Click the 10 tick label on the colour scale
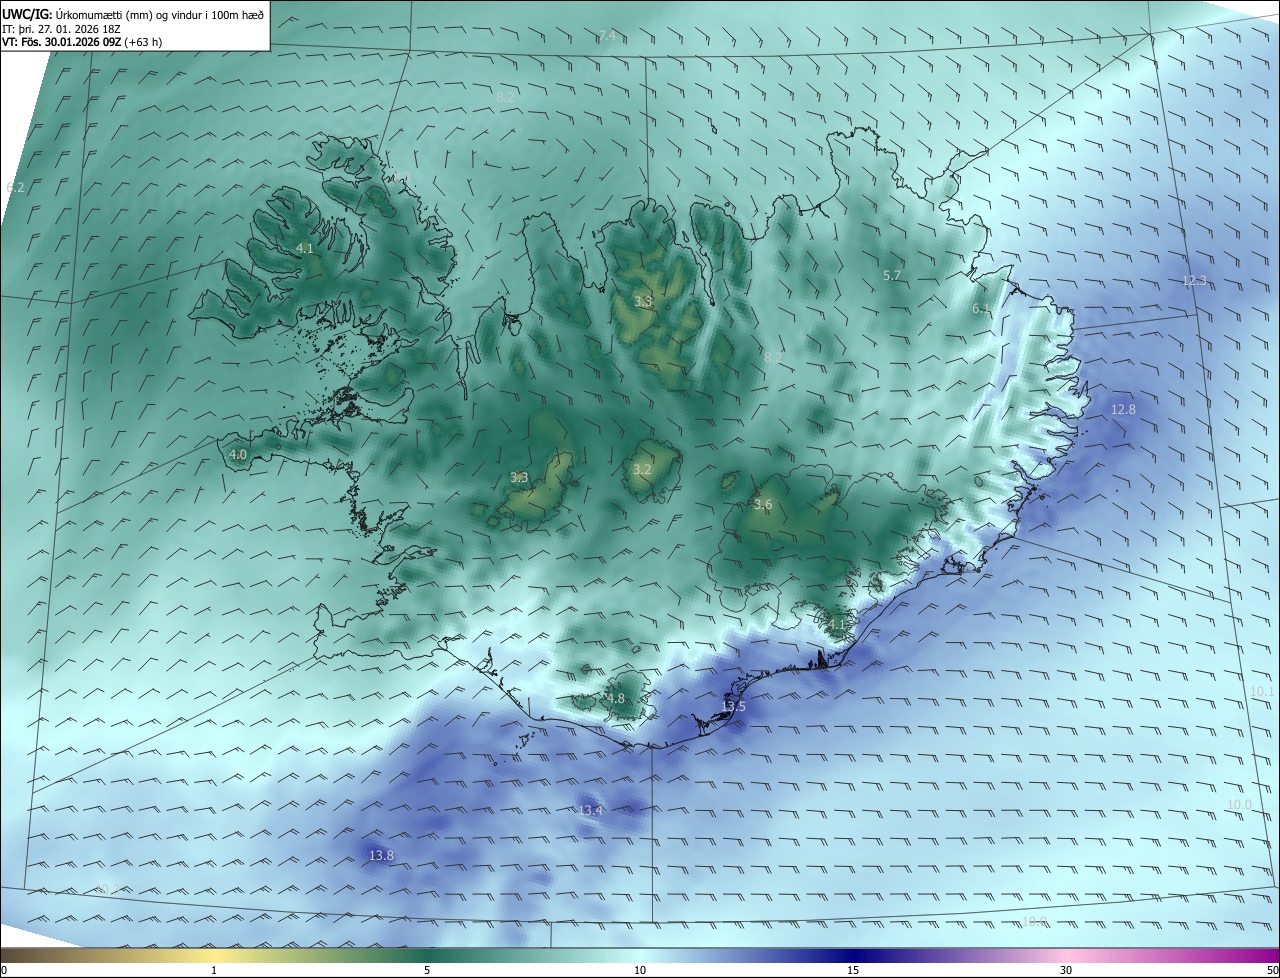The image size is (1280, 978). [640, 970]
